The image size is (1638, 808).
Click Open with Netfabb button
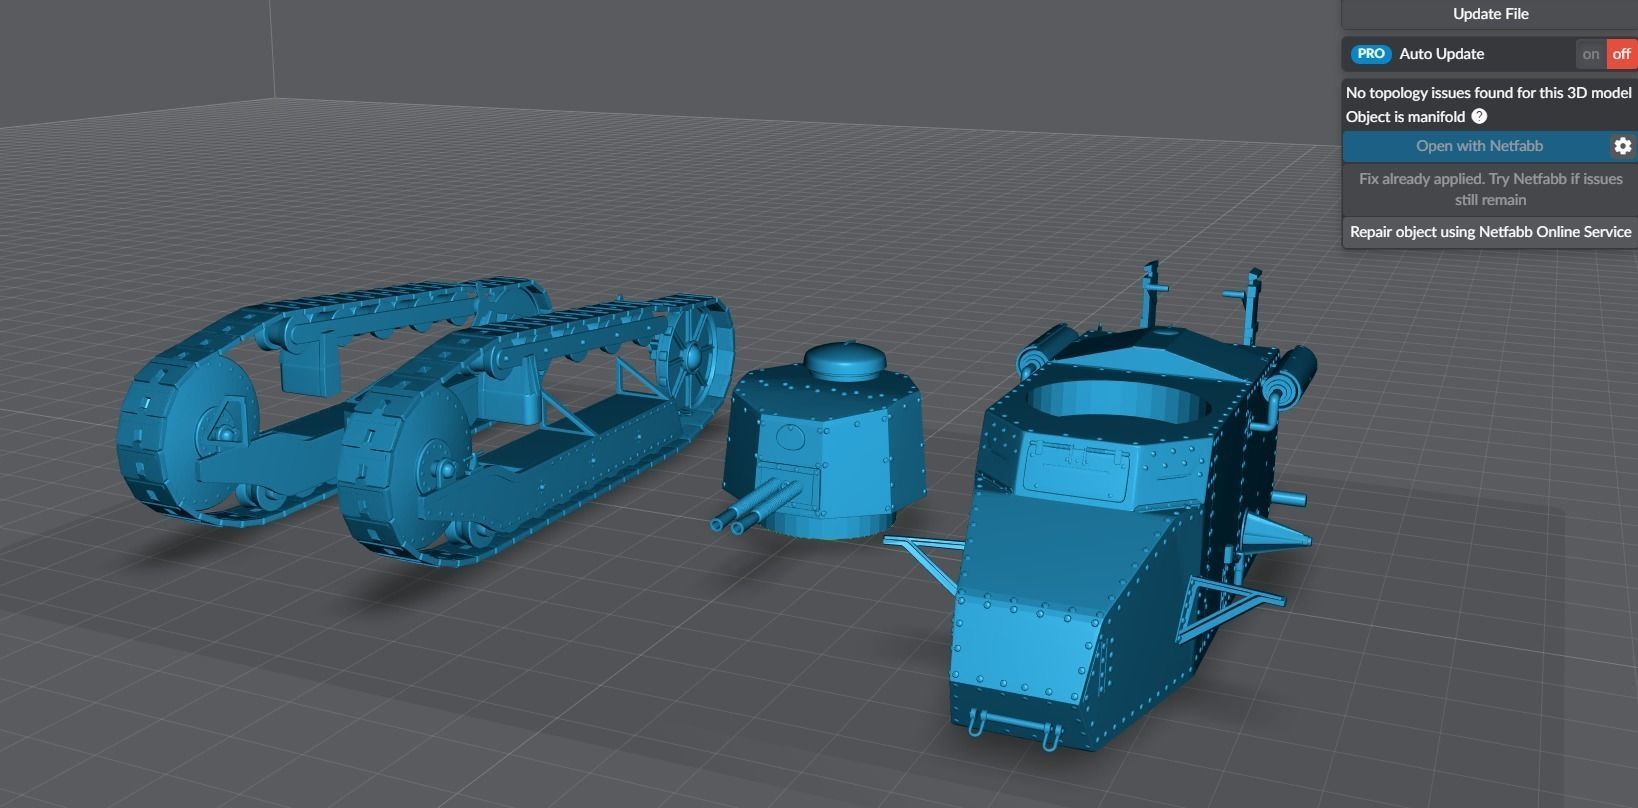(x=1478, y=146)
